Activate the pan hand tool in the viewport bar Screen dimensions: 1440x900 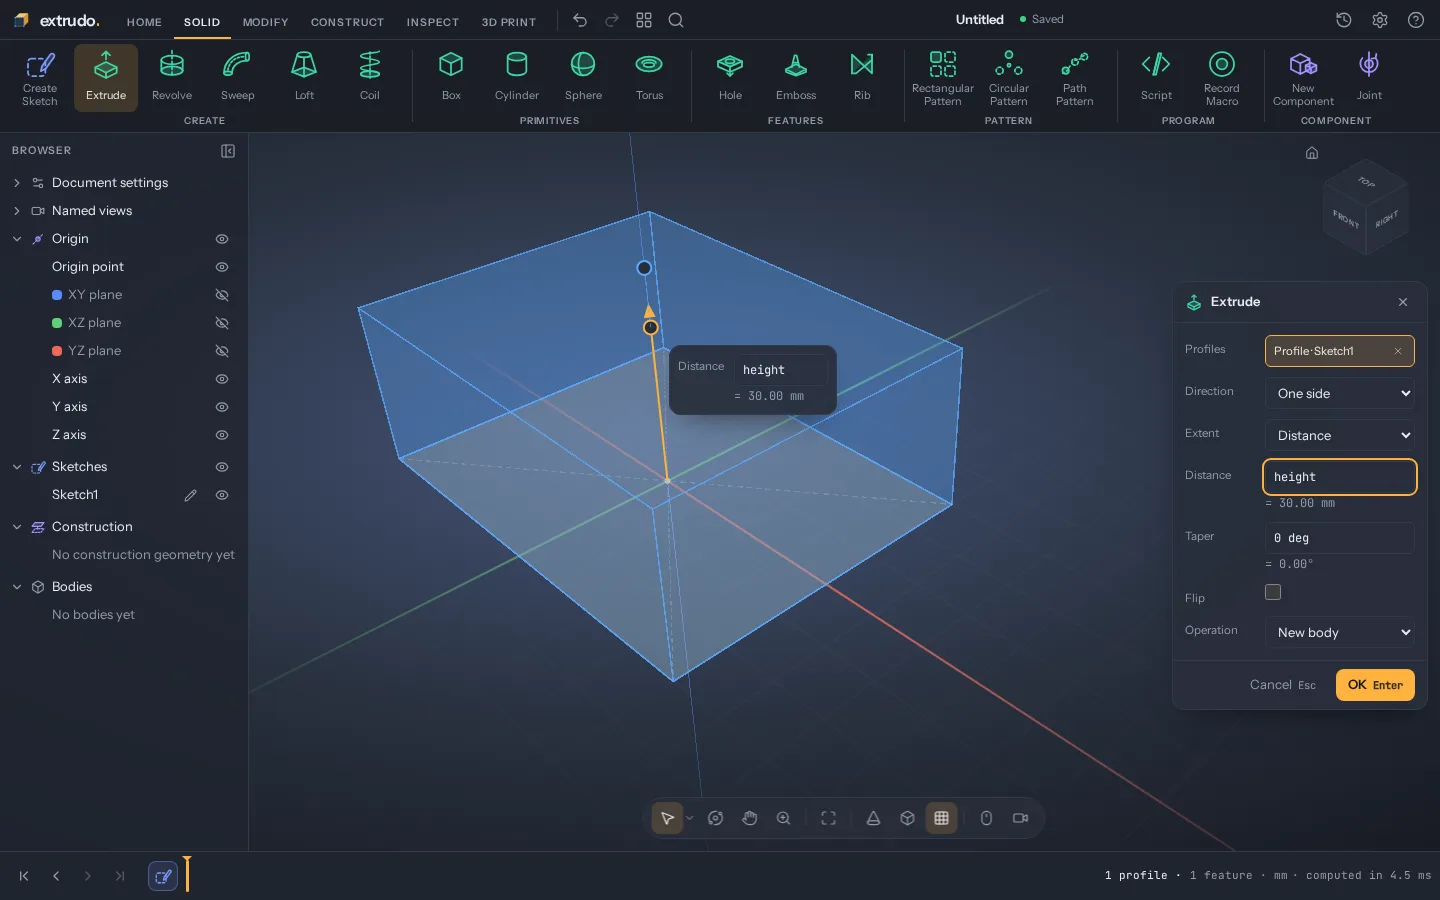pyautogui.click(x=750, y=818)
